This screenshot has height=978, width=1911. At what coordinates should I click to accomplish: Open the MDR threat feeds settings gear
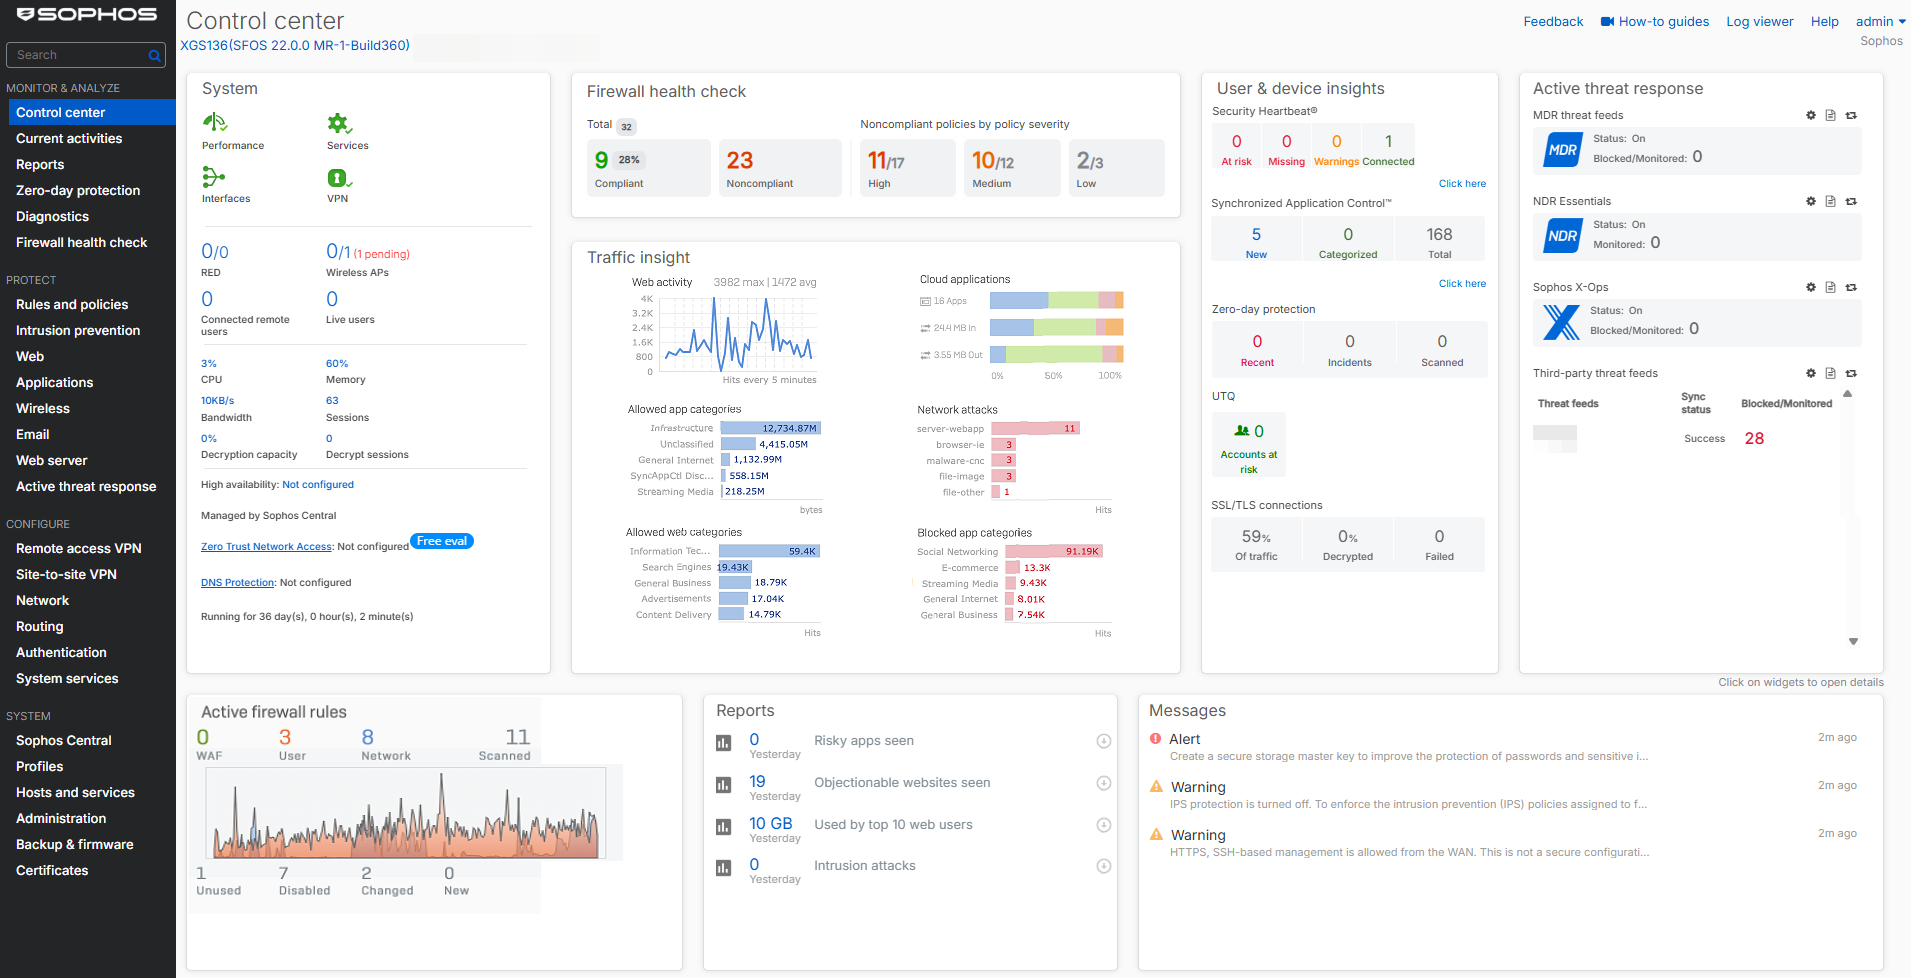(1810, 115)
